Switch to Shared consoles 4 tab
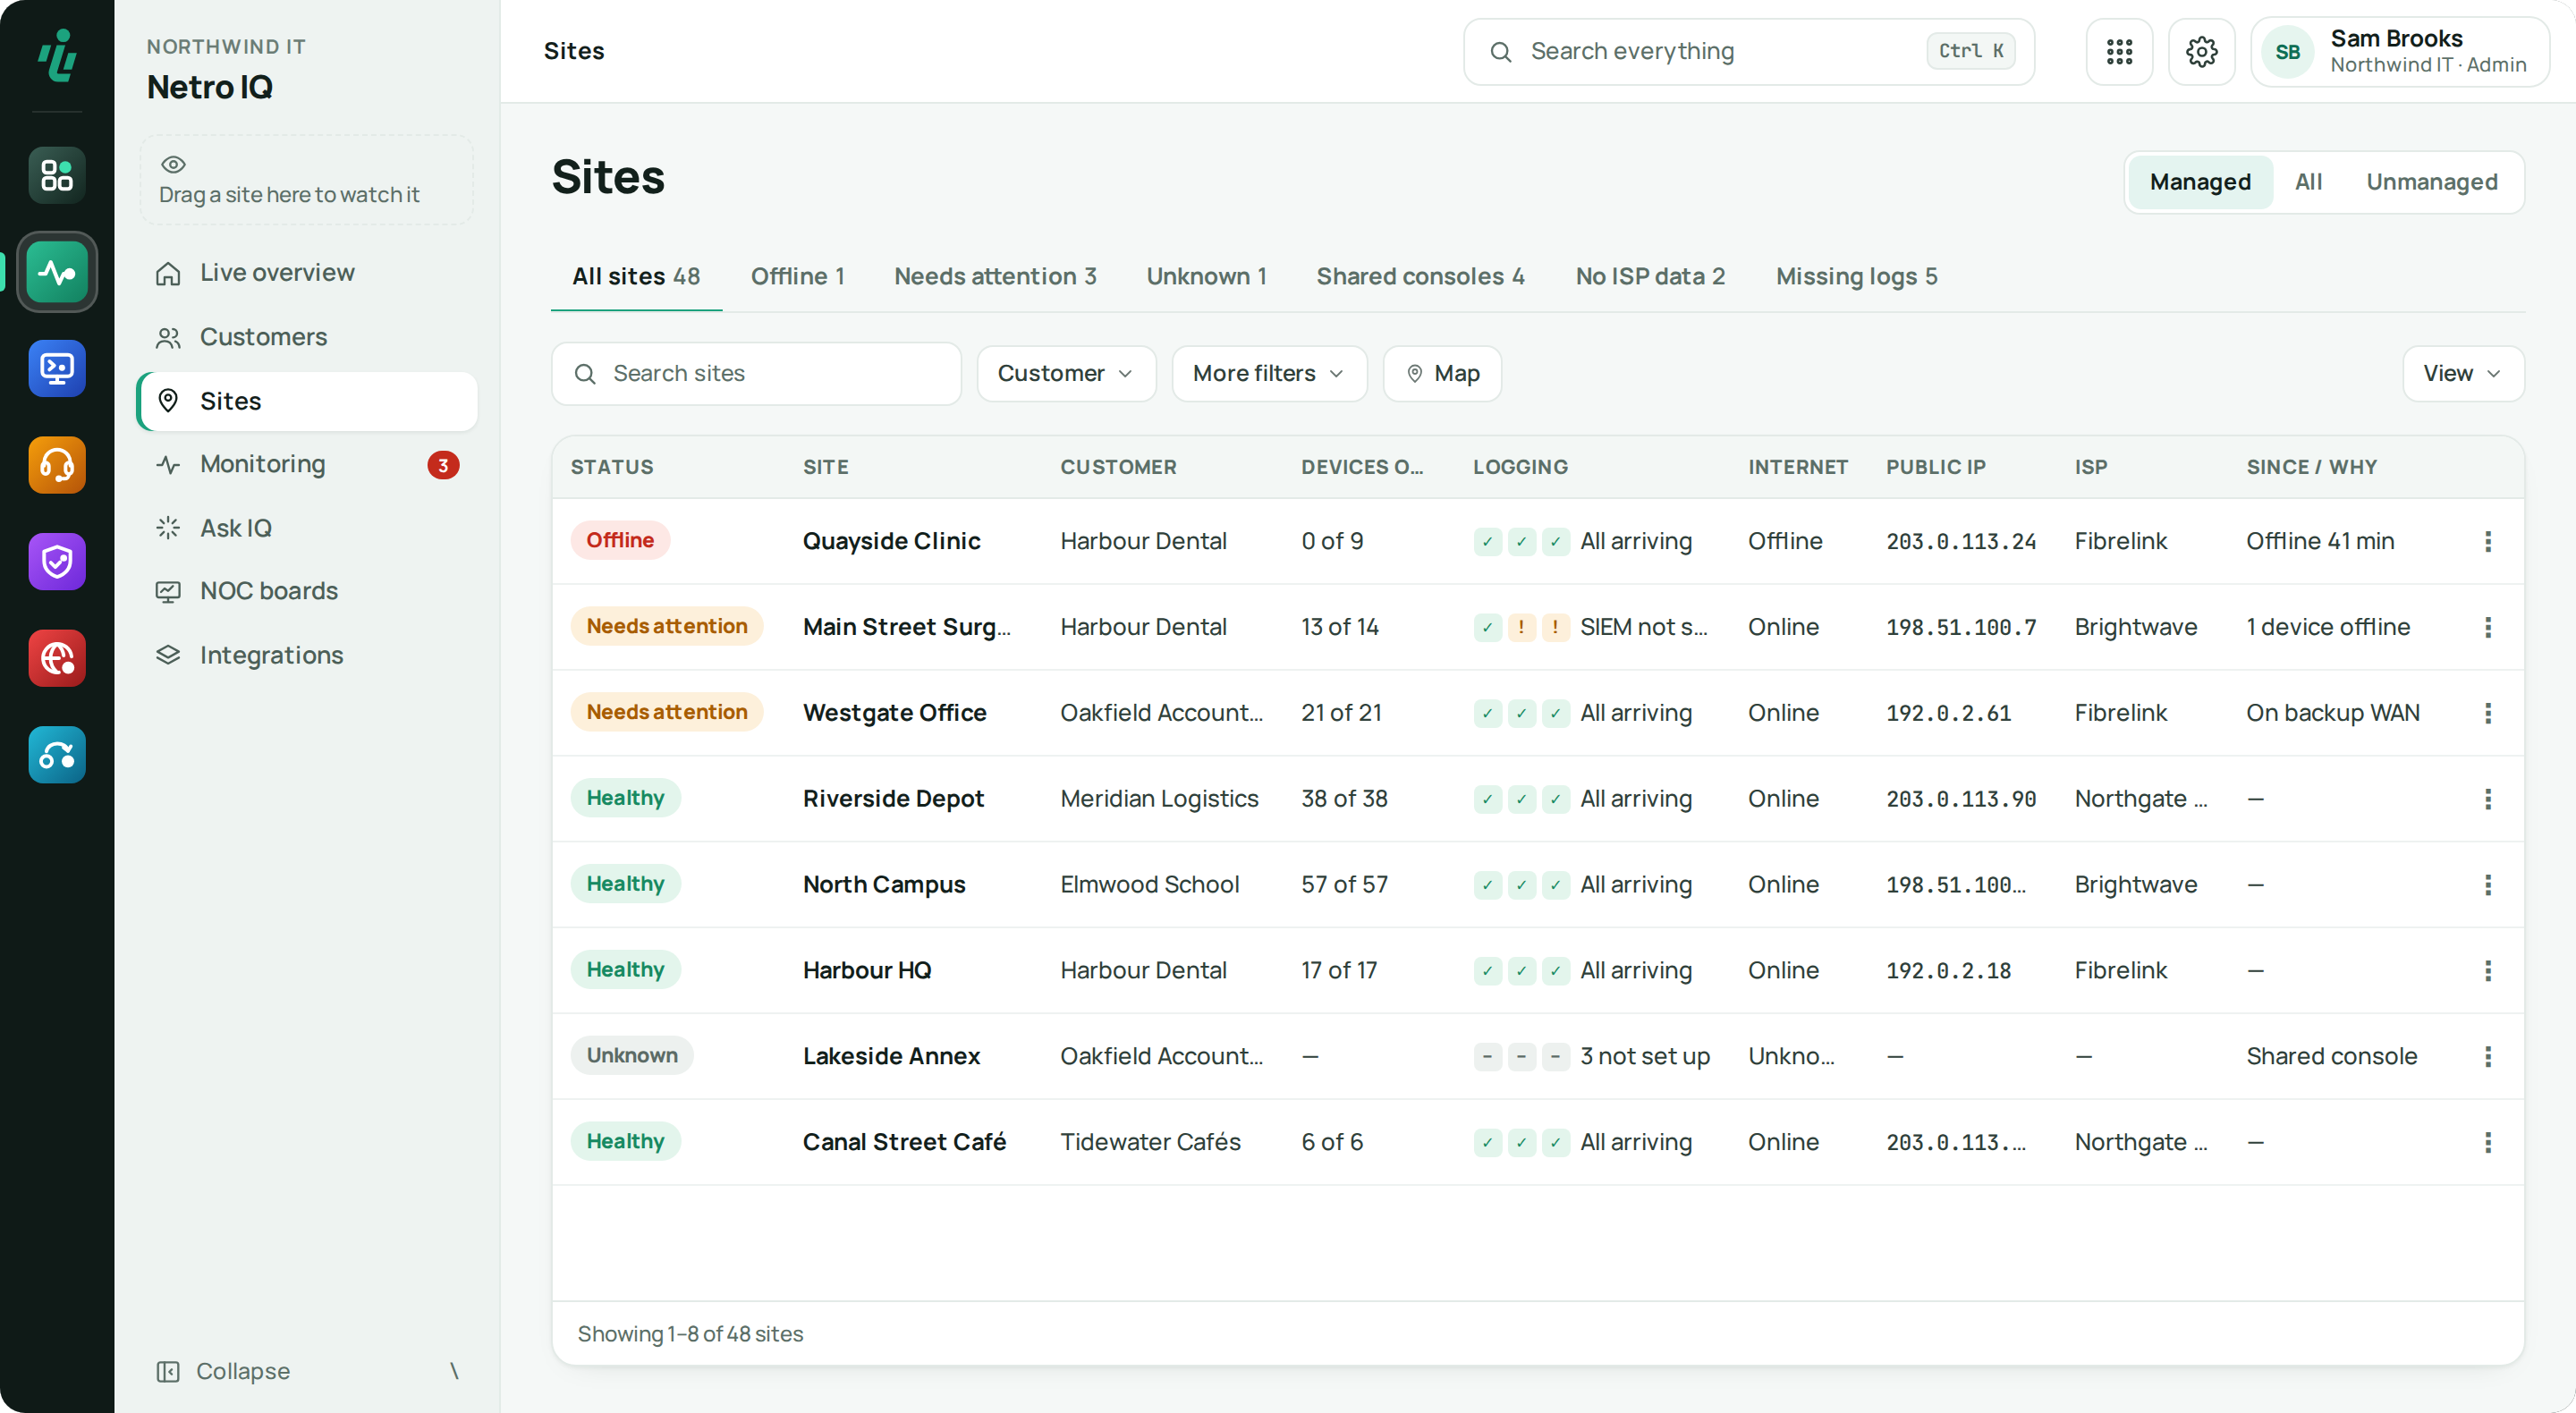This screenshot has width=2576, height=1413. pyautogui.click(x=1420, y=276)
